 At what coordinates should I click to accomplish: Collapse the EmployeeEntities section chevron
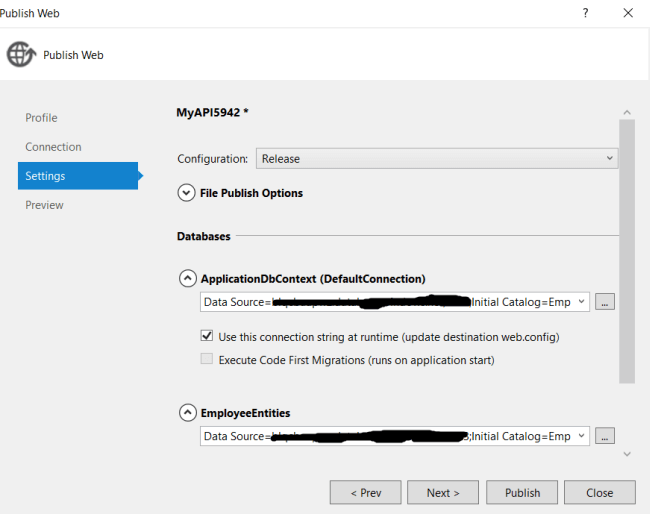187,412
